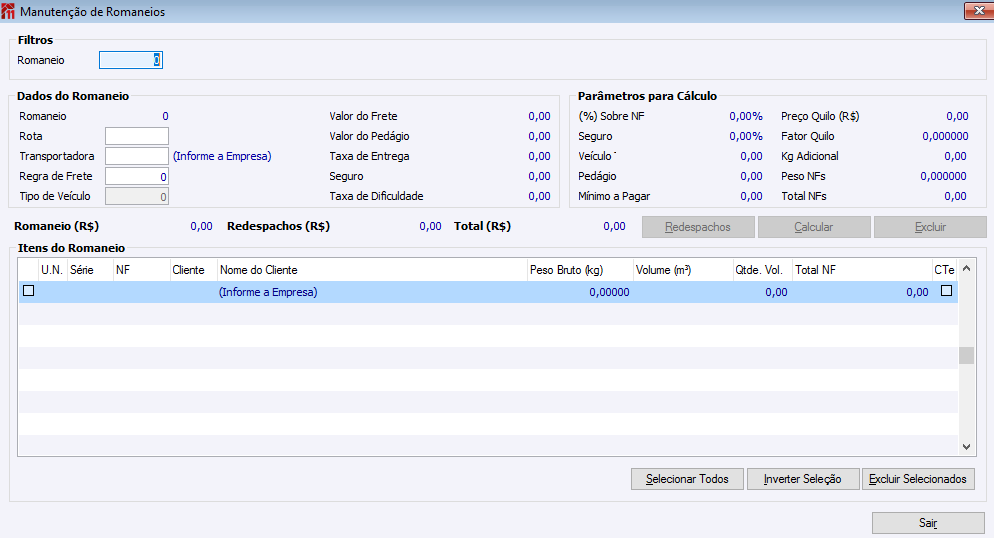
Task: Click '(Informe a Empresa)' text beside Transportadora
Action: coord(222,156)
